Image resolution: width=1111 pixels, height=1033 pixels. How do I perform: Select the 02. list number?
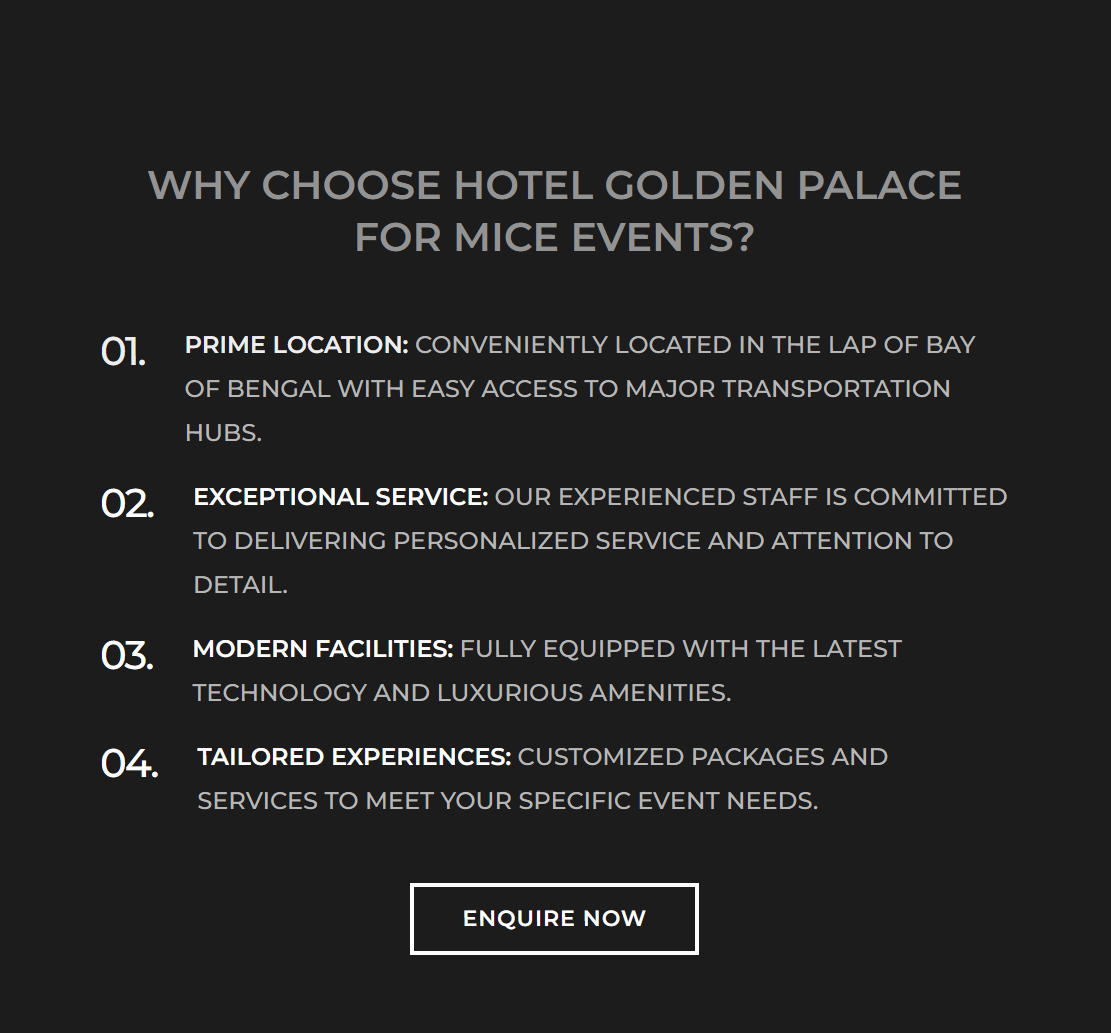(128, 504)
